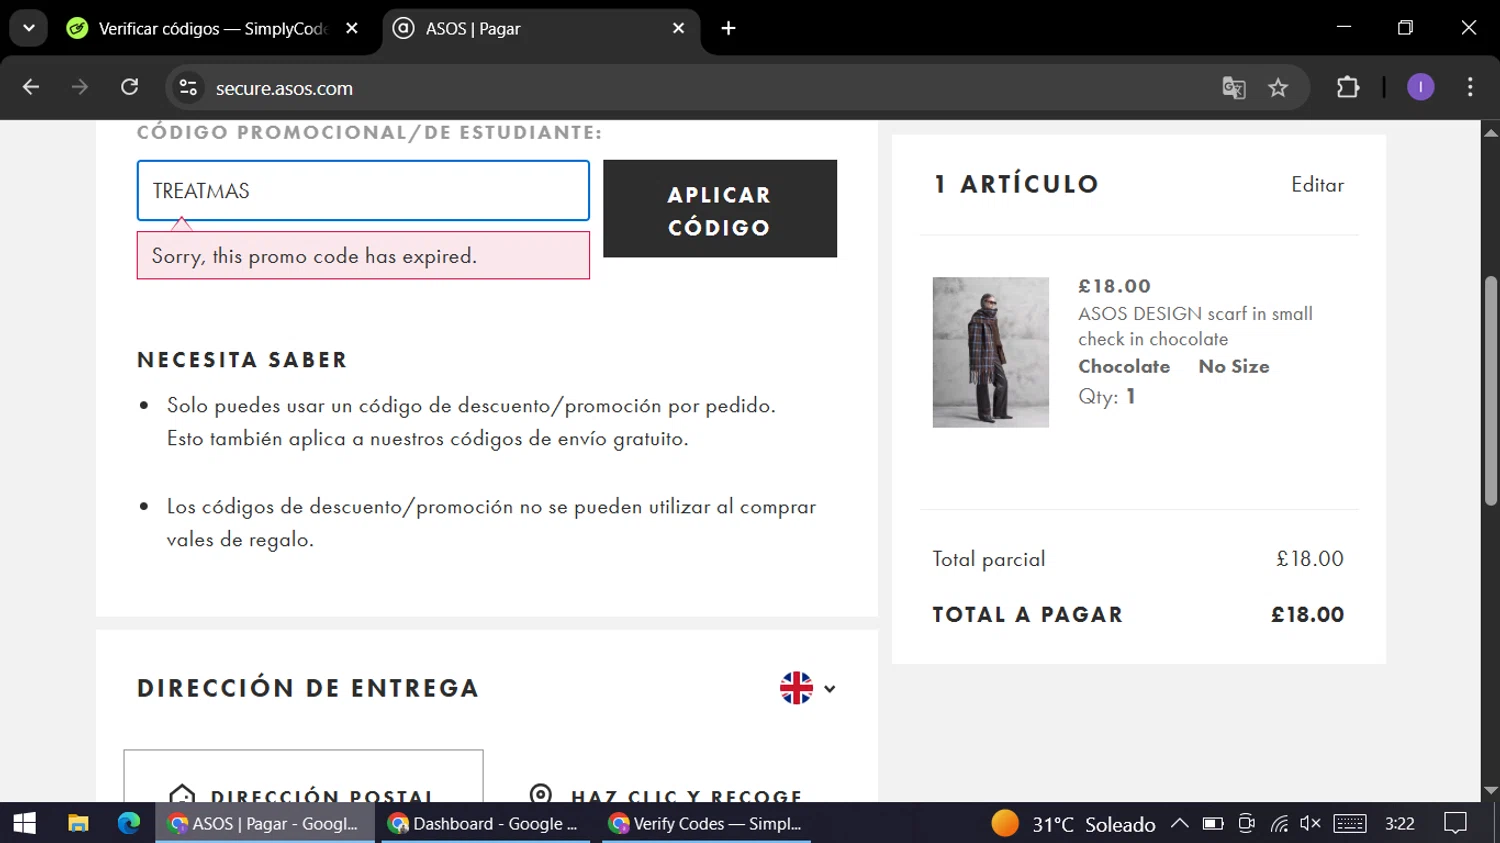Close the ASOS | Pagar tab
1500x843 pixels.
point(678,28)
